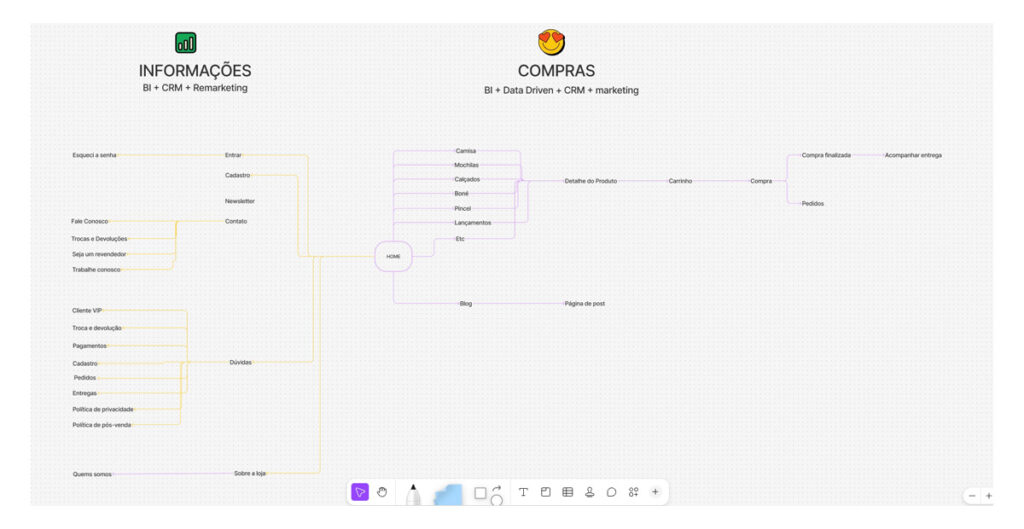This screenshot has height=529, width=1024.
Task: Insert a Table from the toolbar
Action: pos(567,492)
